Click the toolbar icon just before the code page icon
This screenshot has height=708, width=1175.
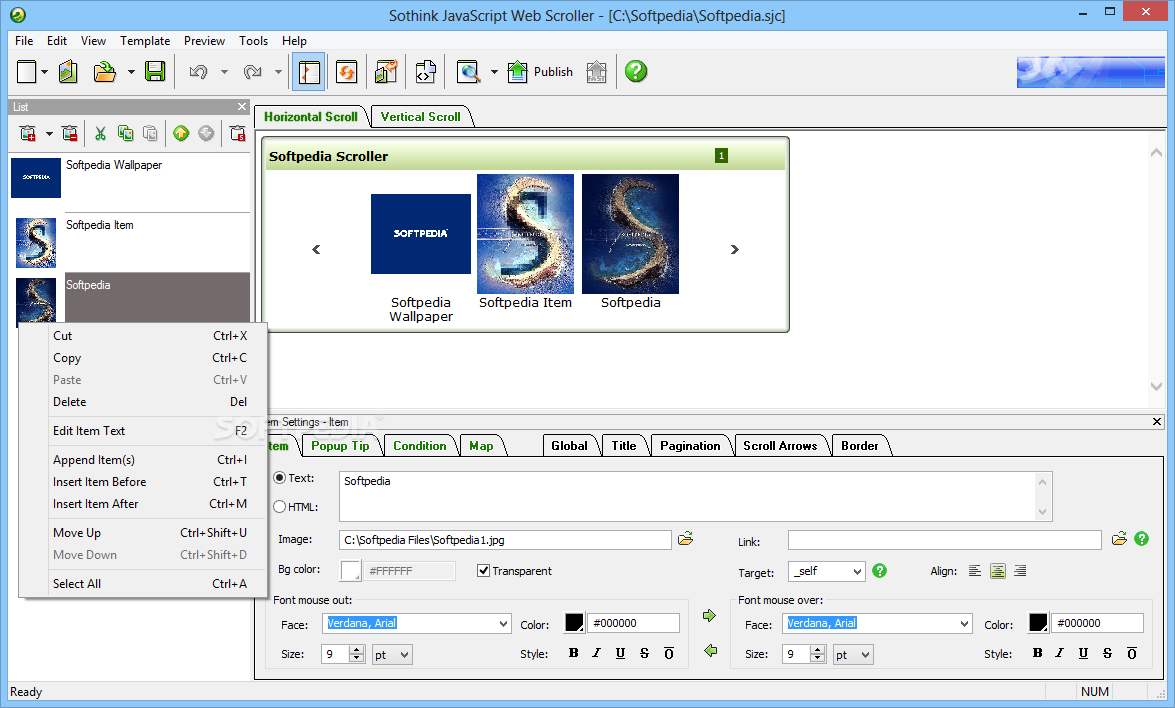(x=386, y=72)
